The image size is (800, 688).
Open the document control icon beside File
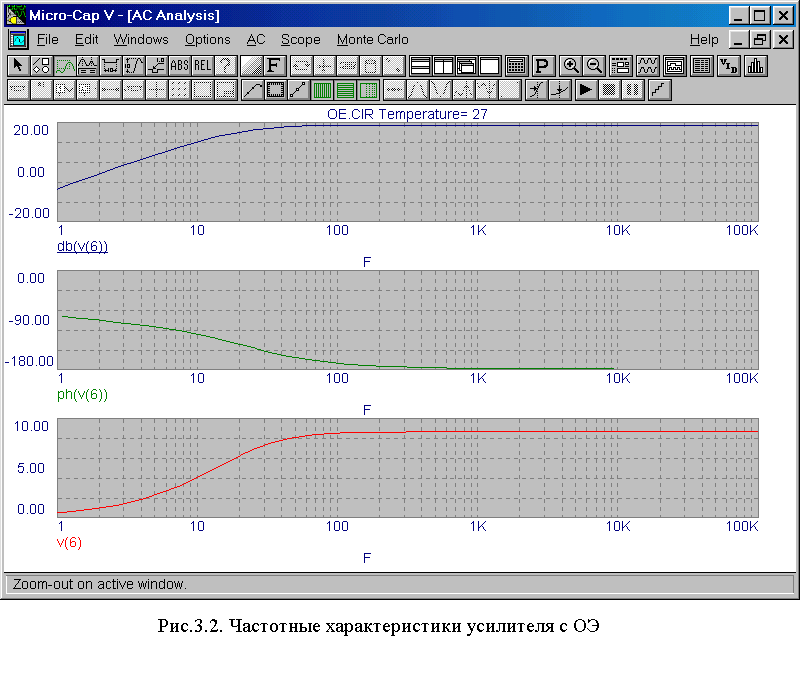pos(18,40)
